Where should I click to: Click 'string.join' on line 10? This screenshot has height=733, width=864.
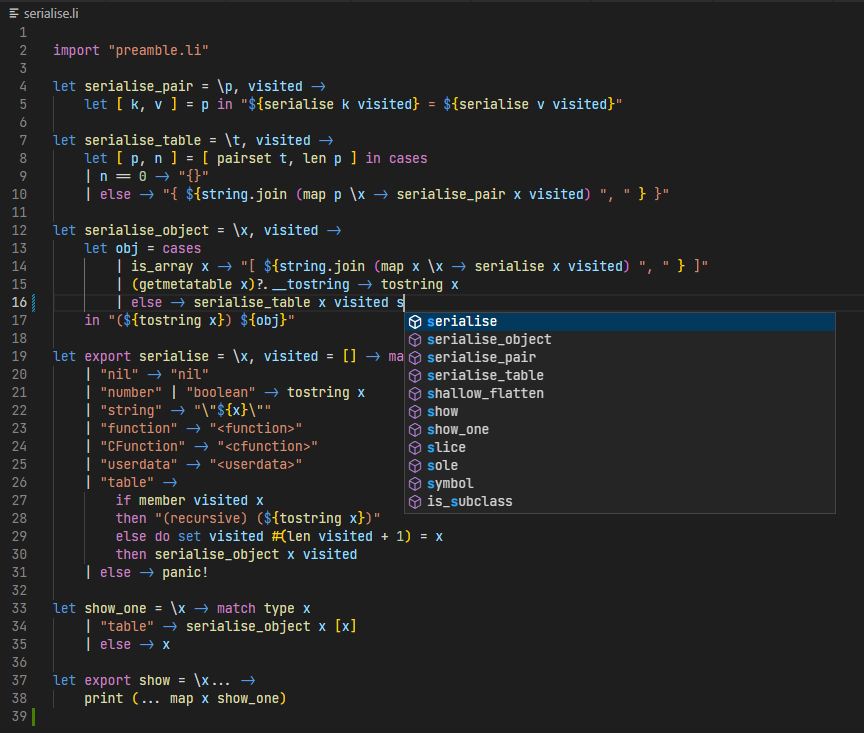click(244, 195)
